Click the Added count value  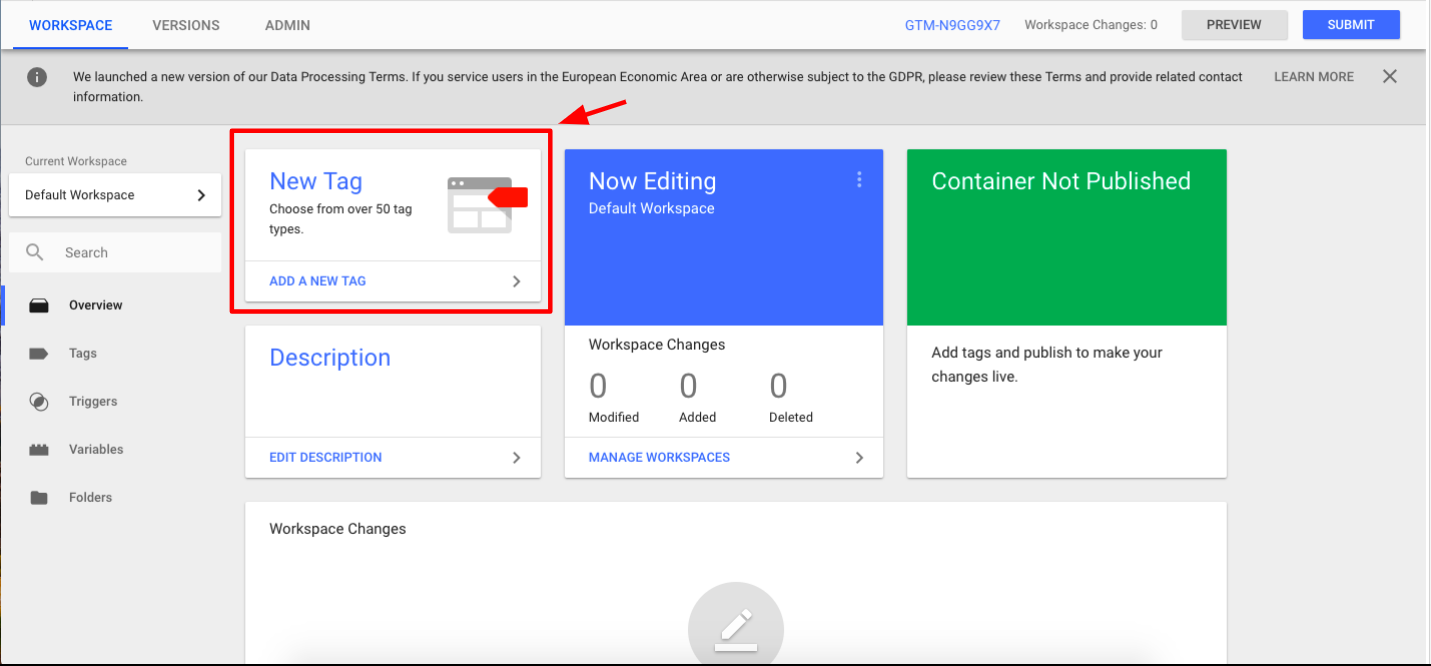(x=688, y=386)
